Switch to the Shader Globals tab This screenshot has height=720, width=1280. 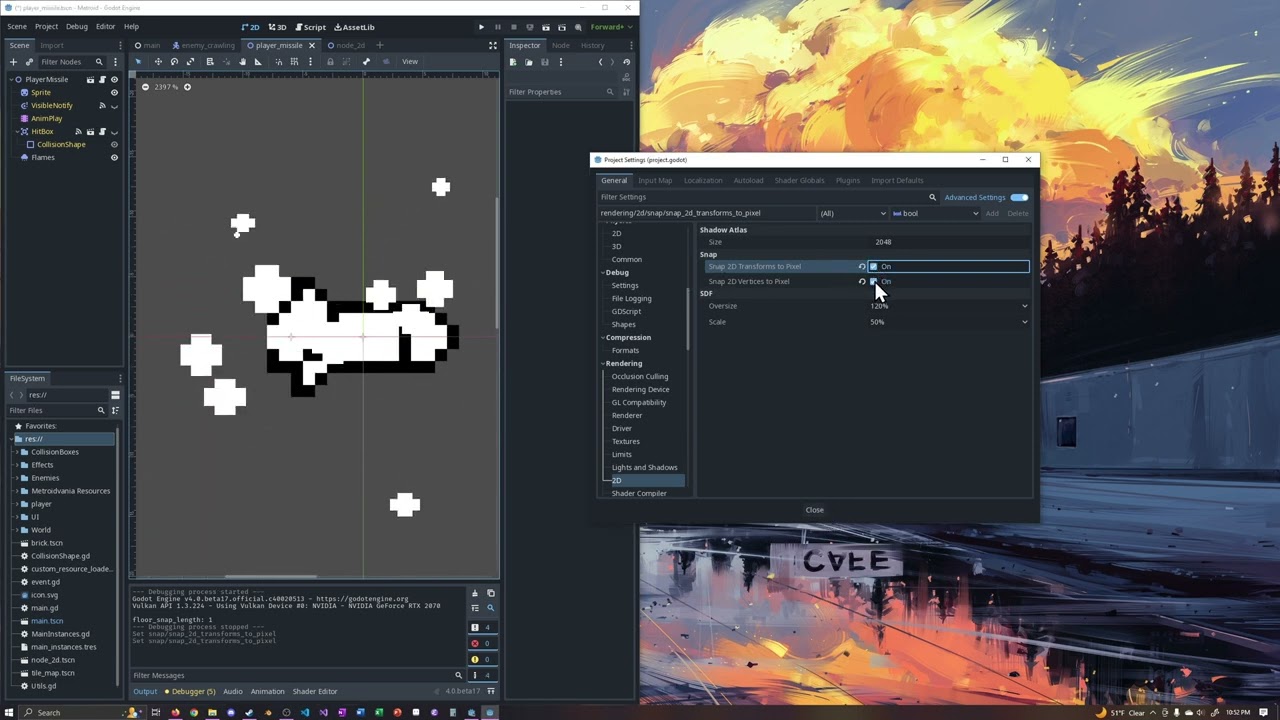(799, 181)
